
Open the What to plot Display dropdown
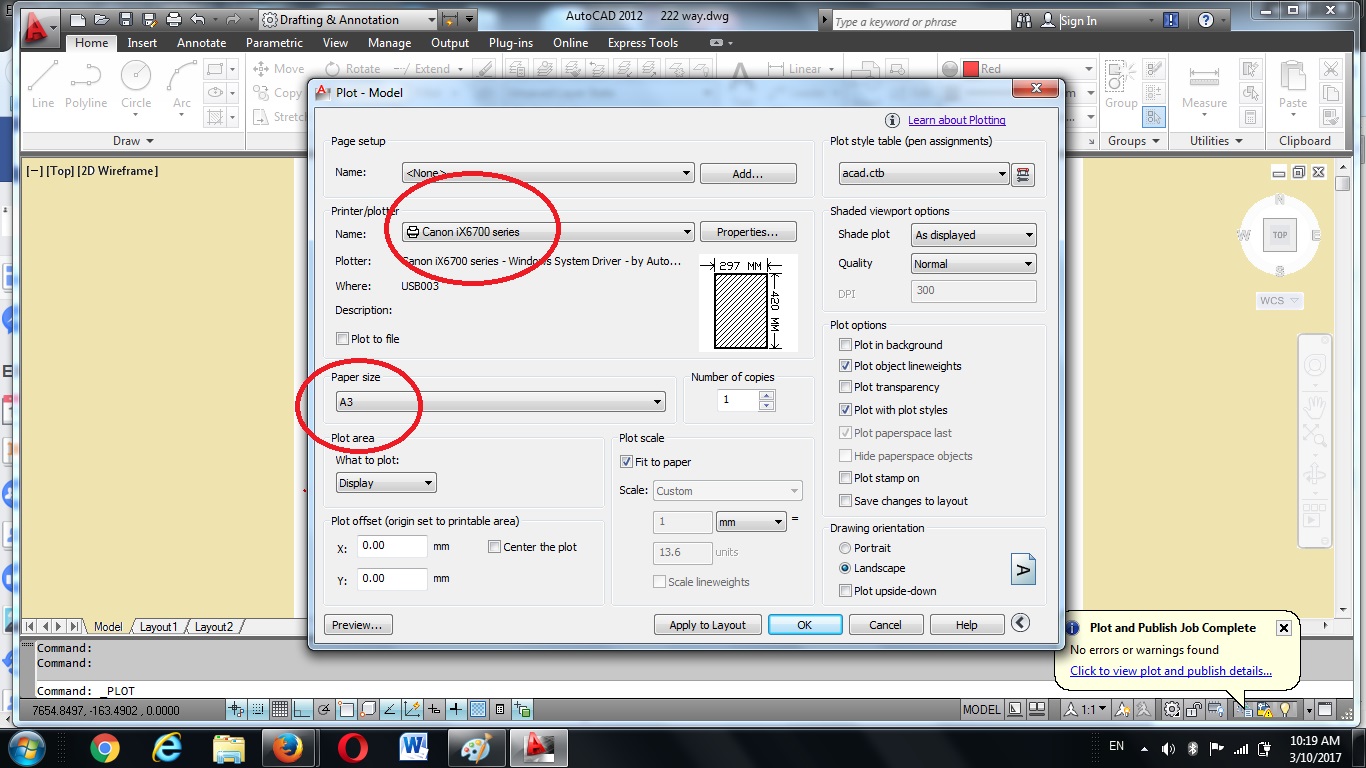pos(386,483)
